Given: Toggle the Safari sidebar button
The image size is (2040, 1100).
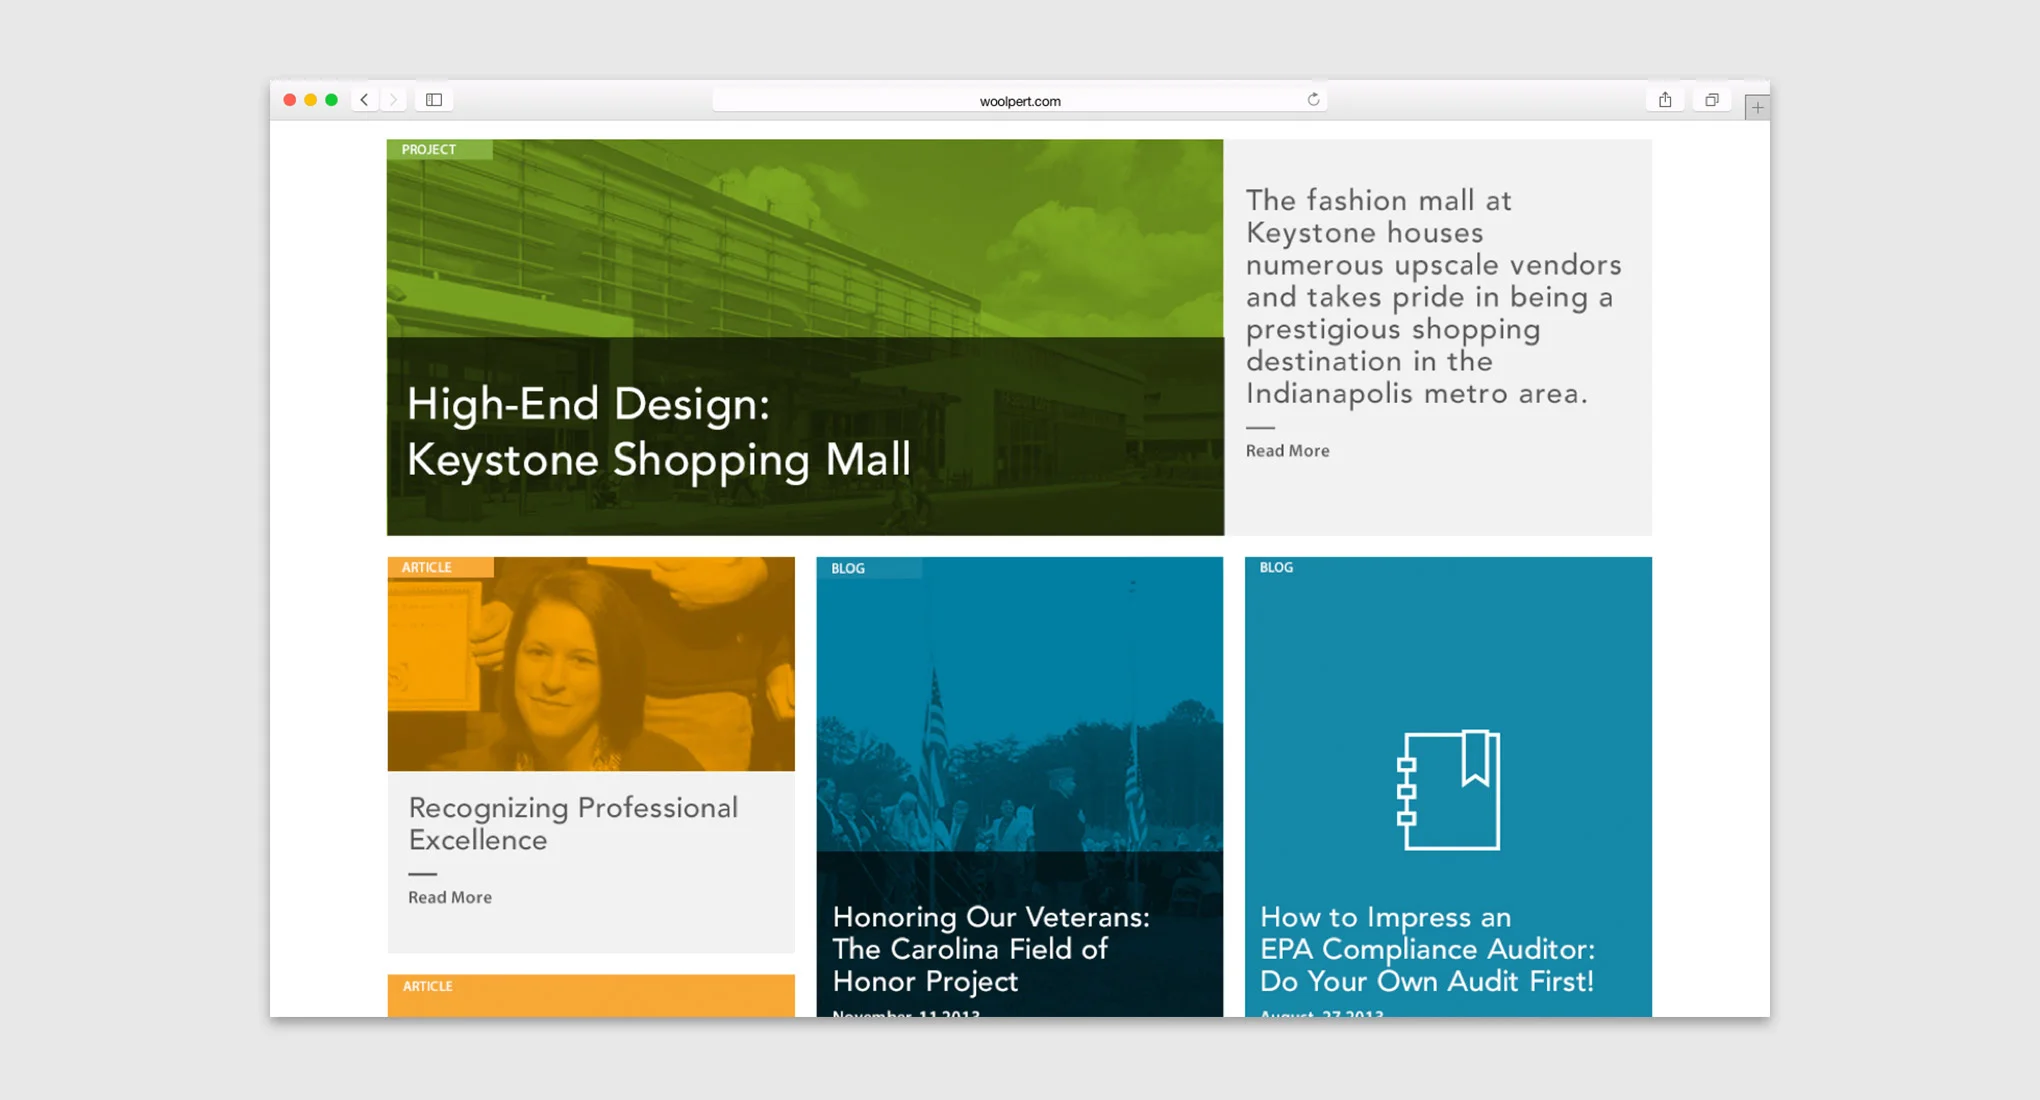Looking at the screenshot, I should 434,100.
